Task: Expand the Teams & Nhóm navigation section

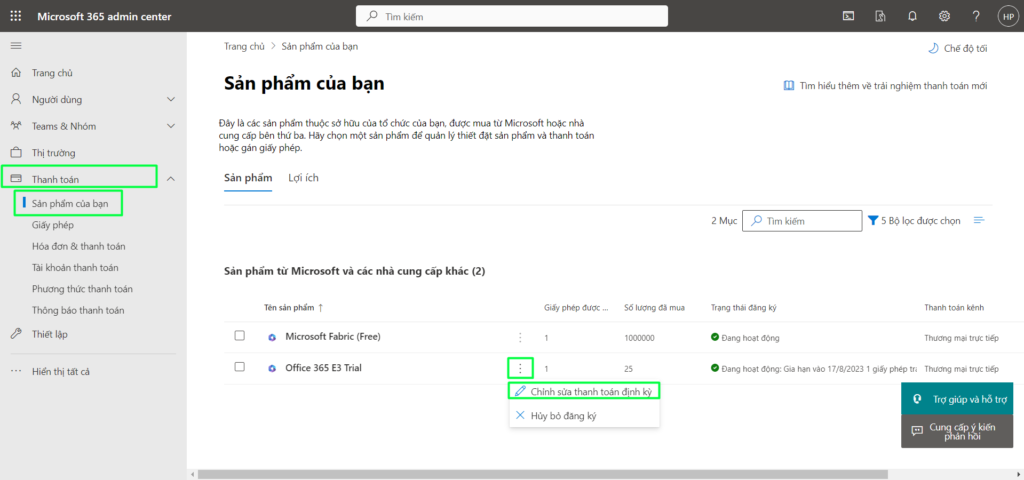Action: click(171, 126)
